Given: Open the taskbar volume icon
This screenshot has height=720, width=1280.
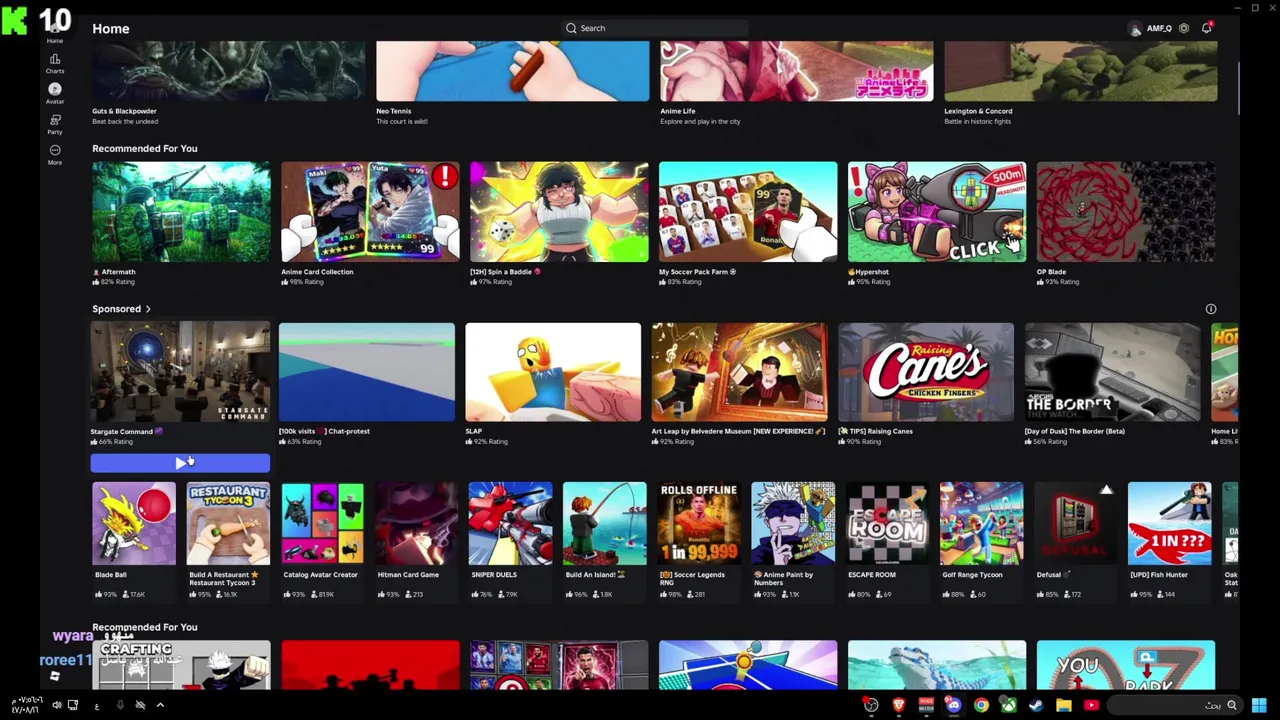Looking at the screenshot, I should point(56,705).
